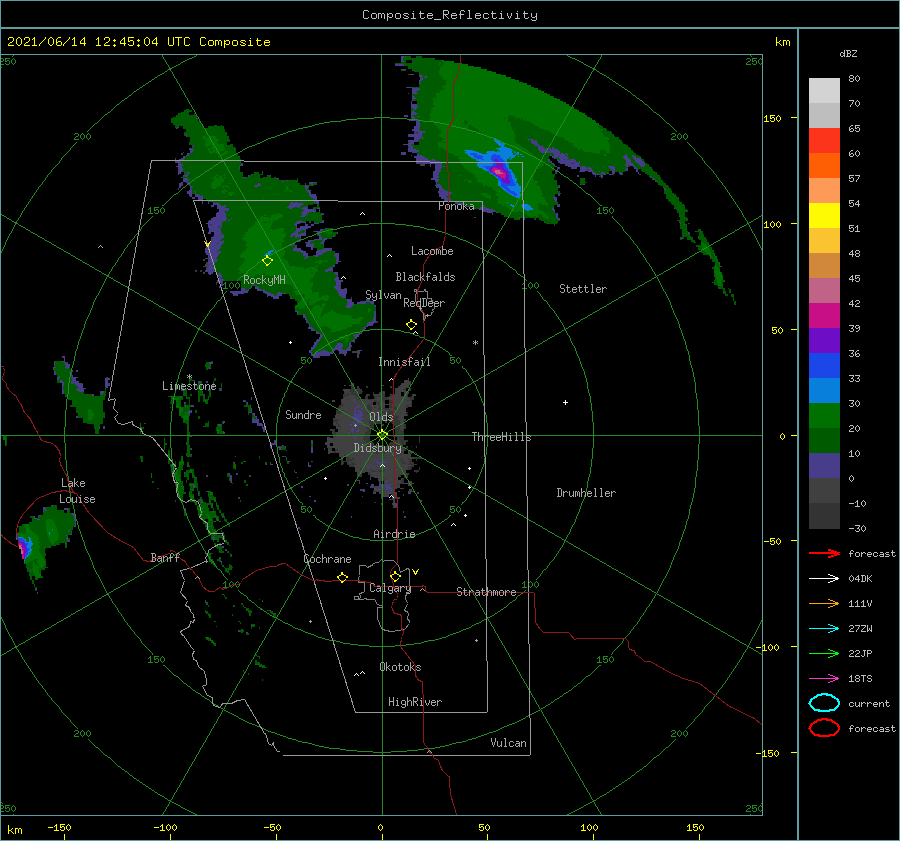Image resolution: width=900 pixels, height=841 pixels.
Task: Click the Didsbury label
Action: 377,448
